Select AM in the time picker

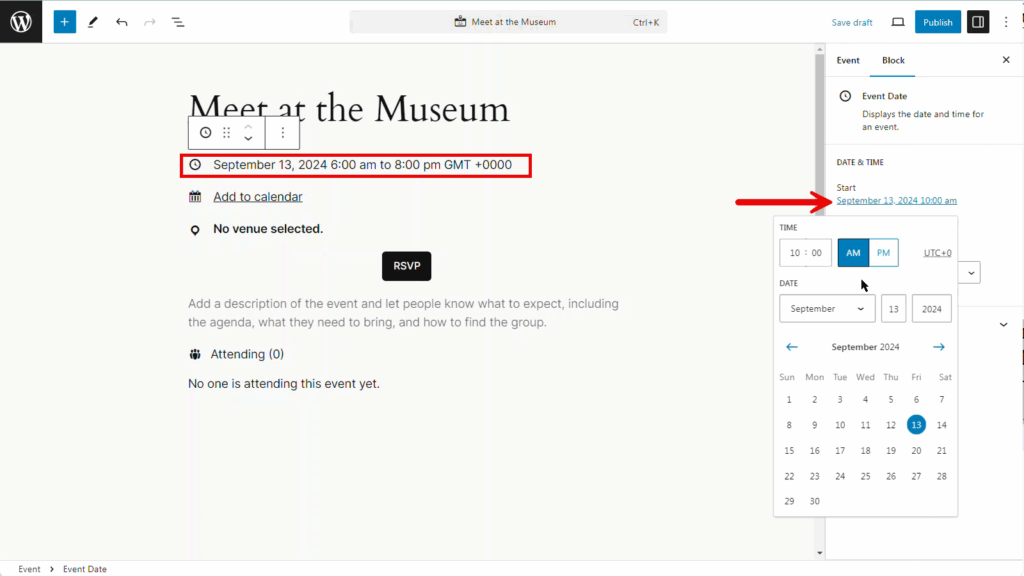tap(853, 253)
